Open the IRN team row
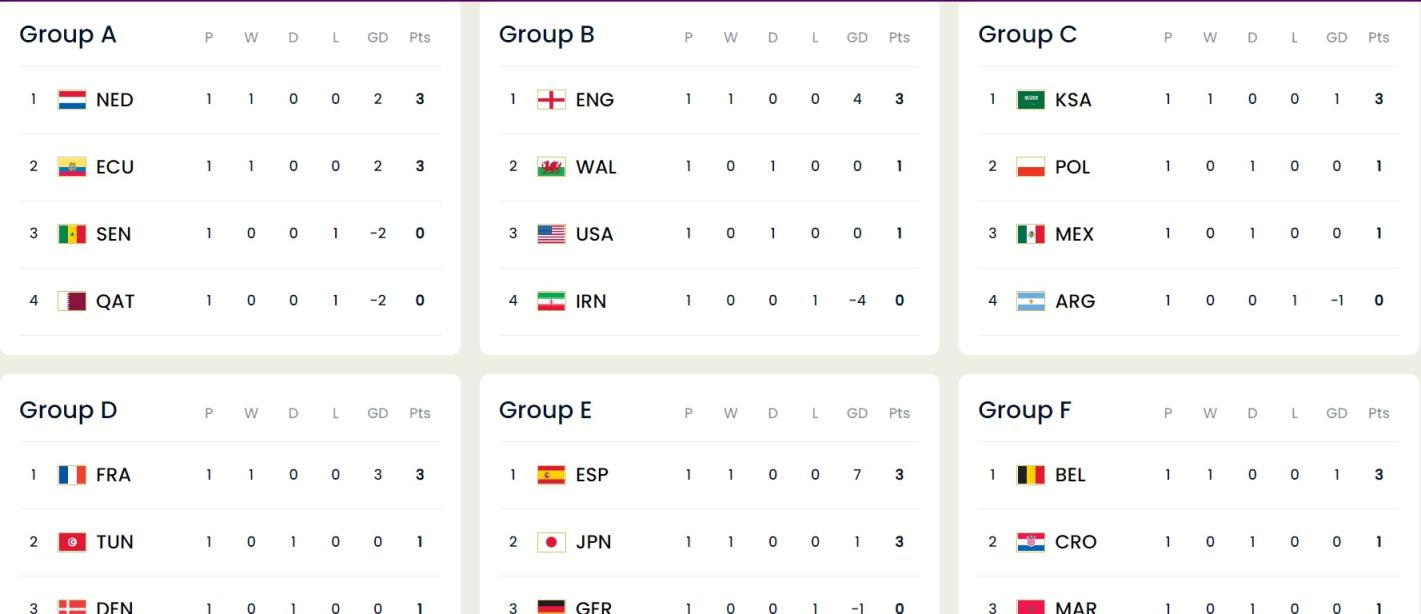1421x614 pixels. [x=709, y=301]
